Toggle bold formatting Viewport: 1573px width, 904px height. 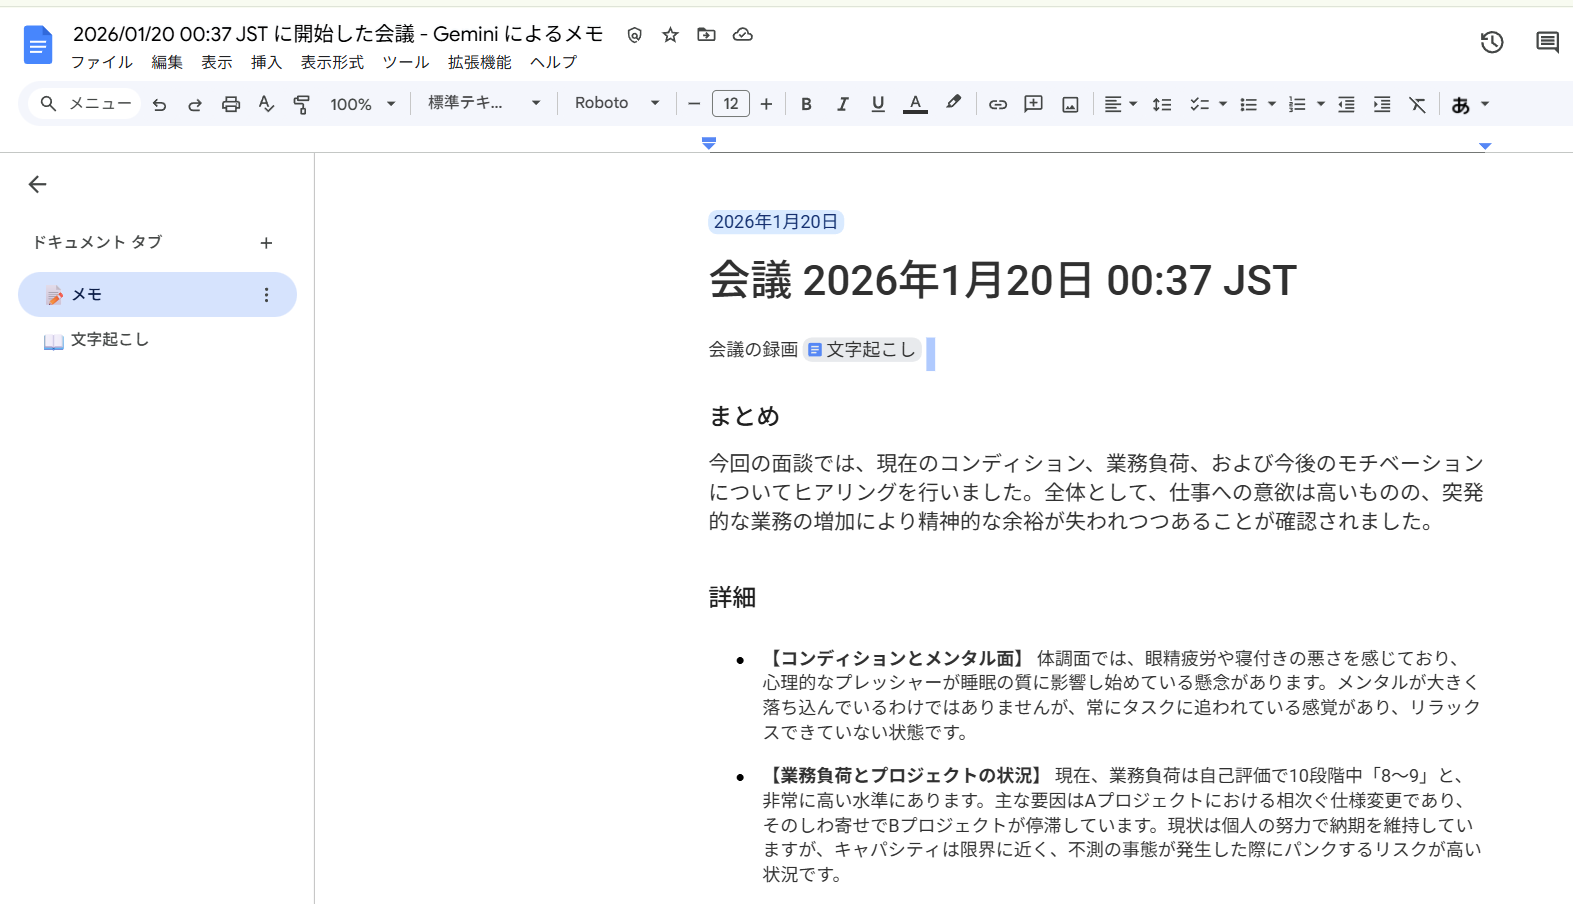point(806,104)
